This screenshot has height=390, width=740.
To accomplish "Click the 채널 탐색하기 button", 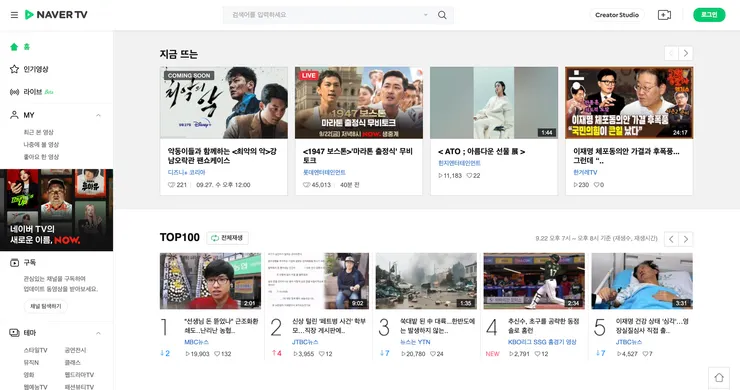I will click(46, 306).
